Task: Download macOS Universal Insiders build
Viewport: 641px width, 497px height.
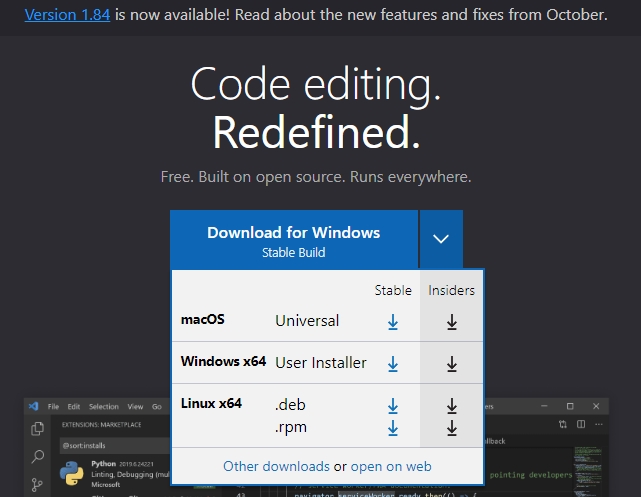Action: (451, 322)
